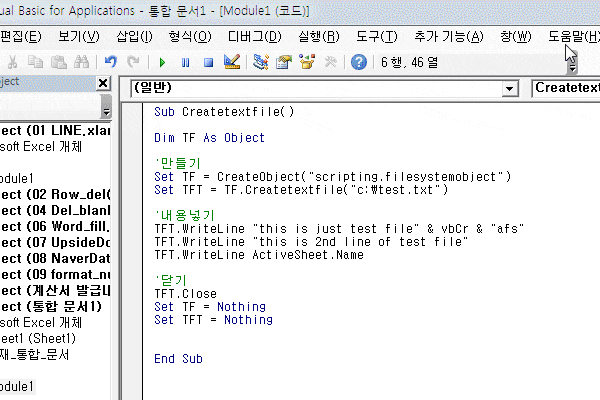Select project 통합 문서1 in tree
The height and width of the screenshot is (400, 600).
click(x=51, y=307)
